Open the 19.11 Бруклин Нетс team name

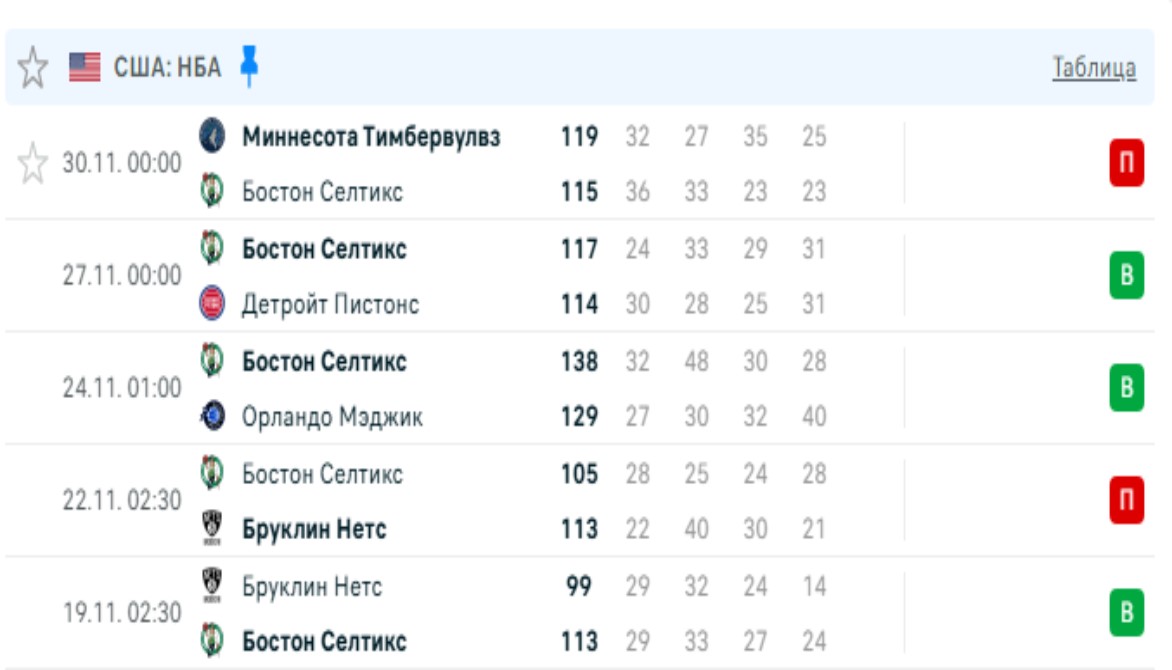312,585
